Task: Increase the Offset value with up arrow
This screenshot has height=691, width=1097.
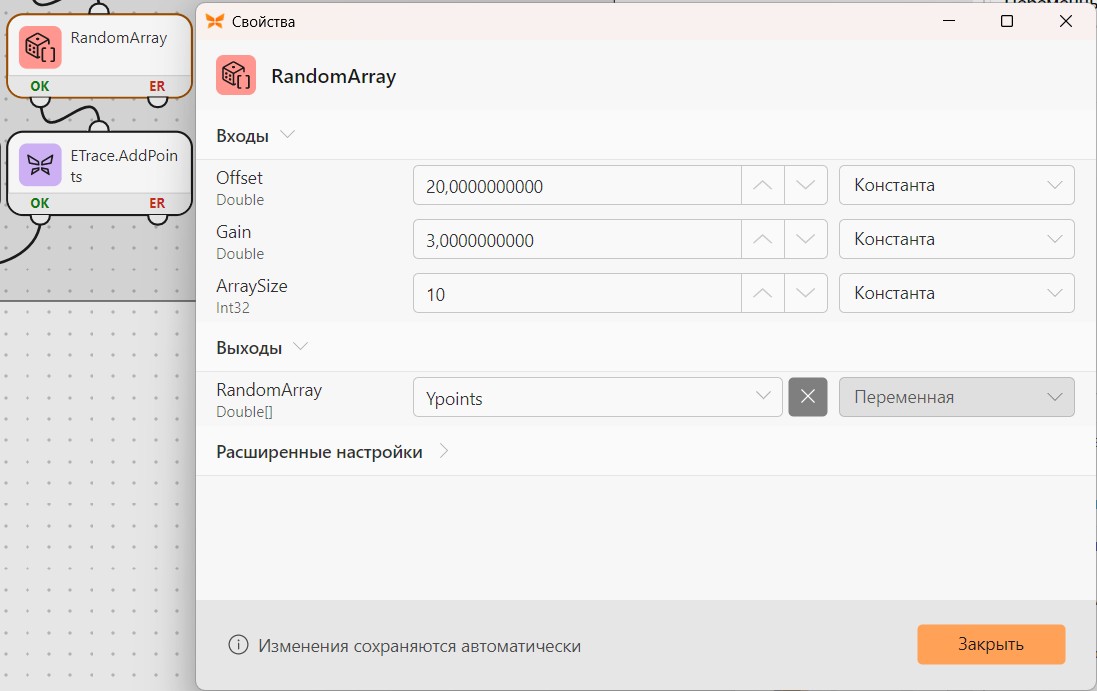Action: pos(763,185)
